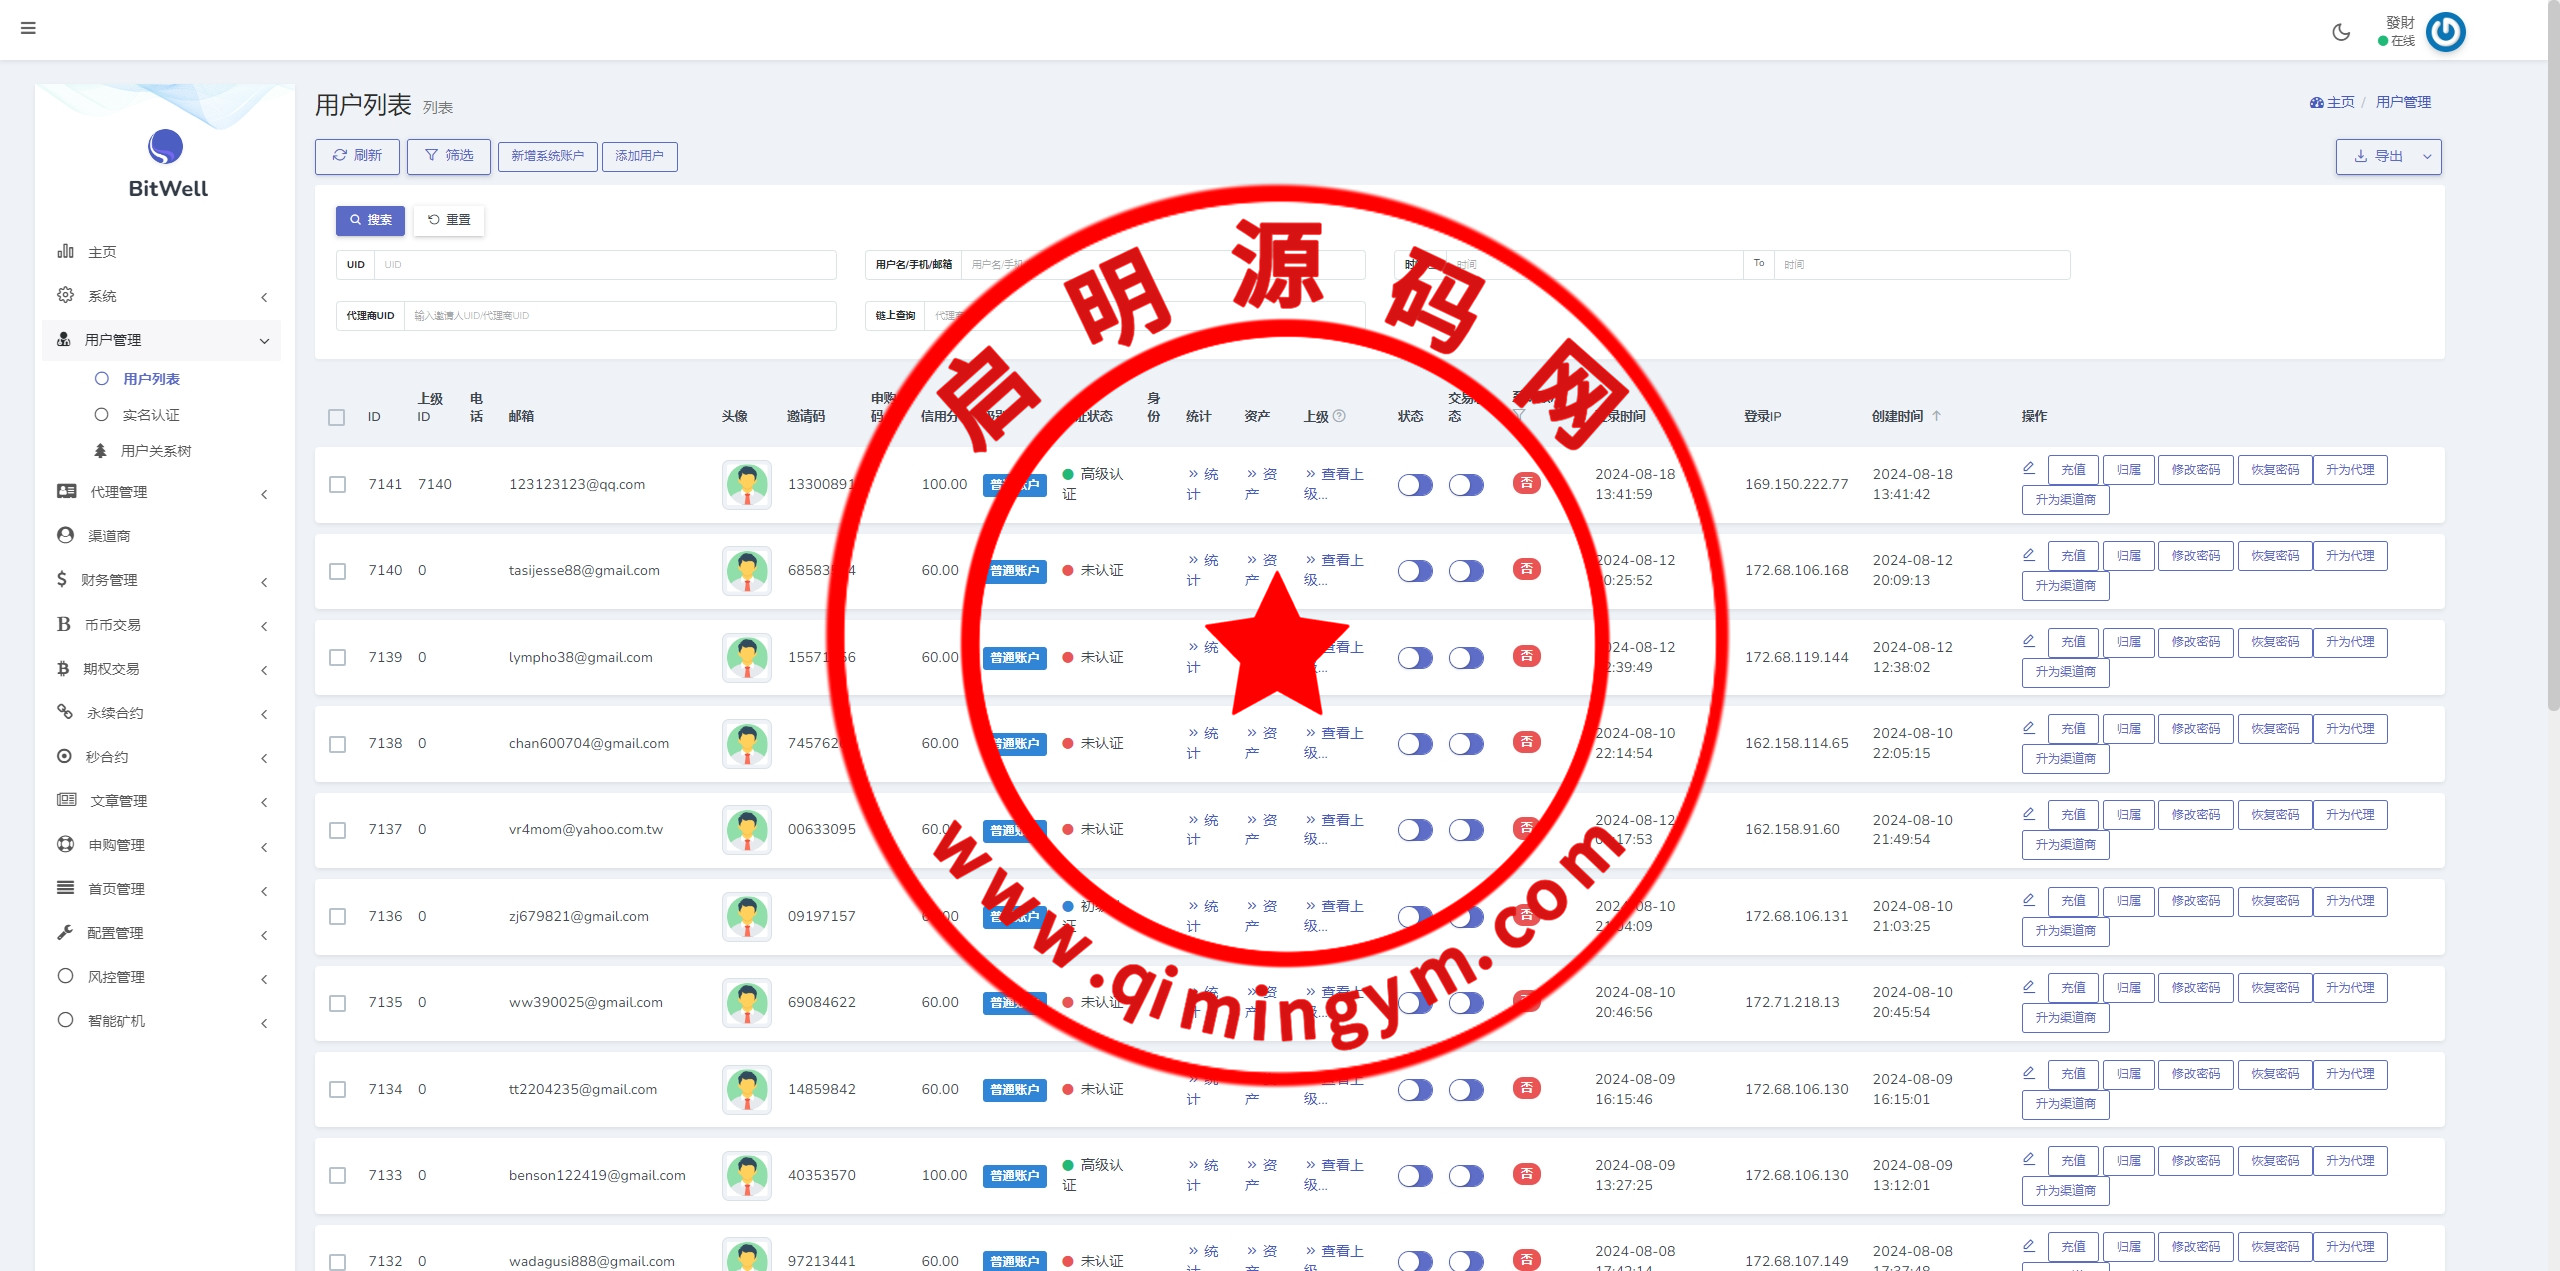This screenshot has height=1271, width=2560.
Task: Click edit pencil icon for user 7141
Action: tap(2029, 468)
